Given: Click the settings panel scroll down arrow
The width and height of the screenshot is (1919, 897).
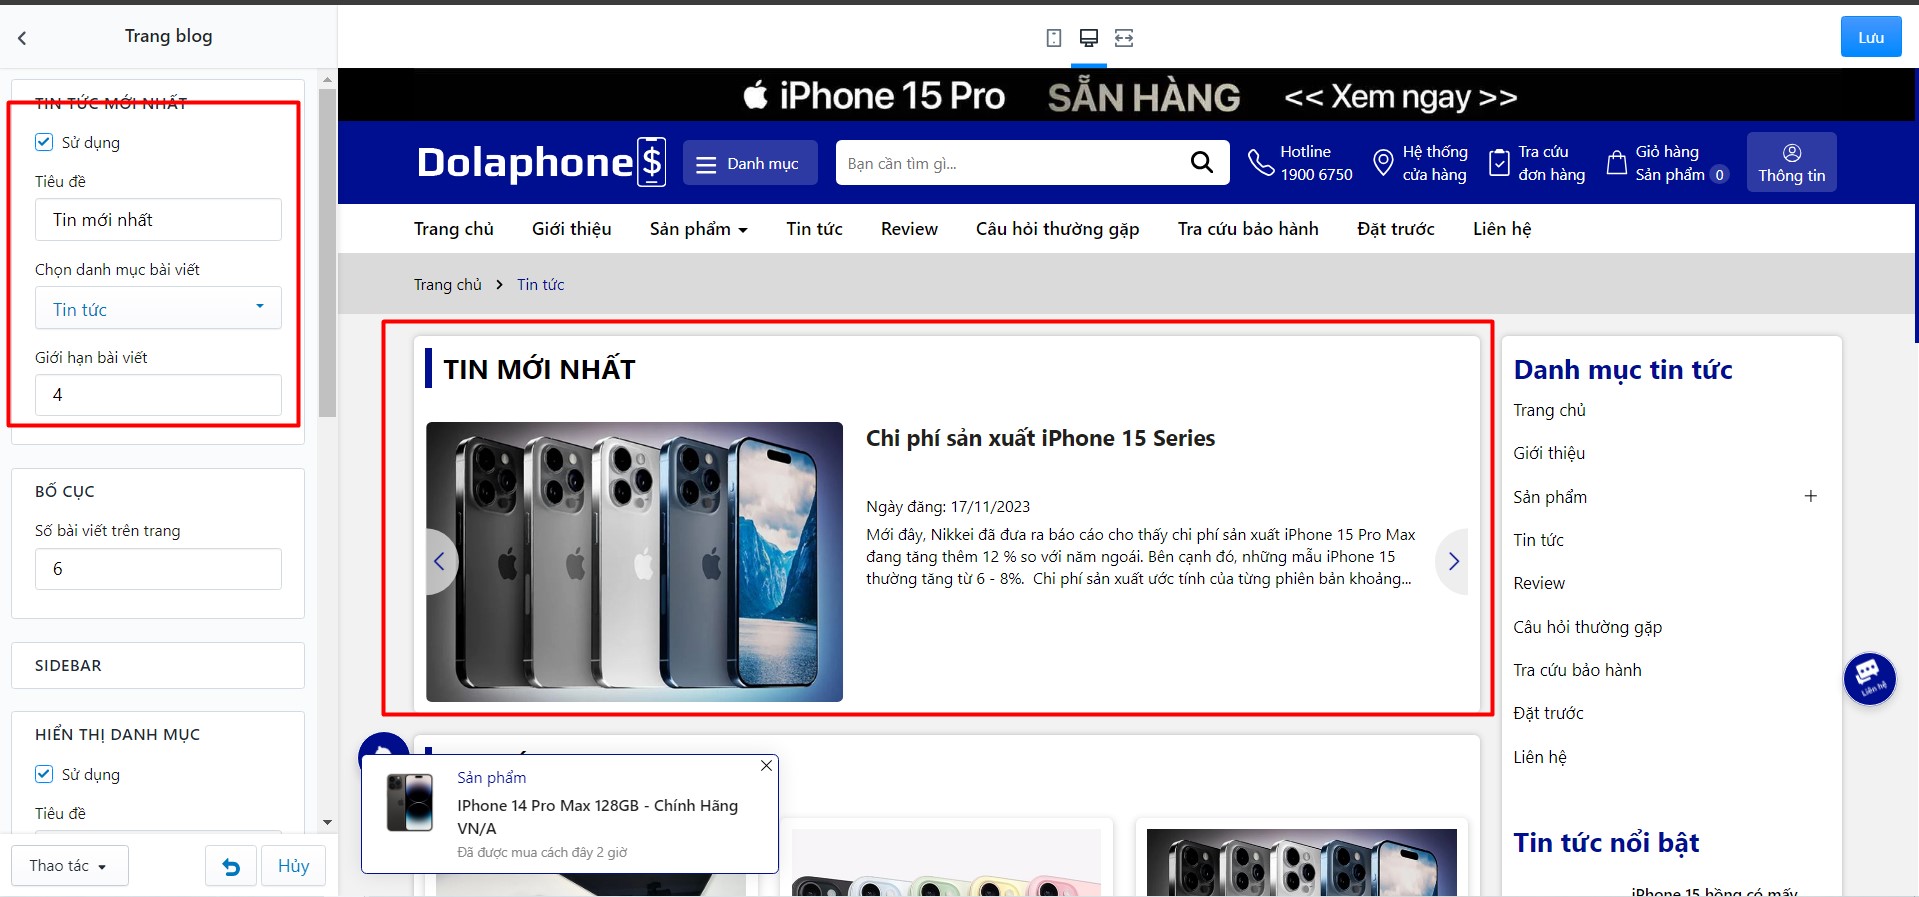Looking at the screenshot, I should 327,823.
